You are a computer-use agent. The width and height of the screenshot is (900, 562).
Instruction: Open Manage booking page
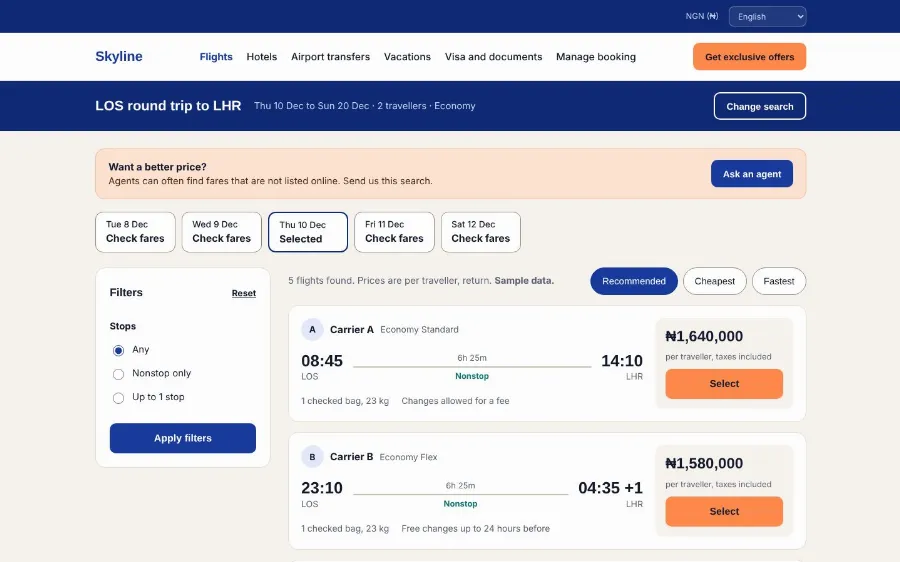596,57
